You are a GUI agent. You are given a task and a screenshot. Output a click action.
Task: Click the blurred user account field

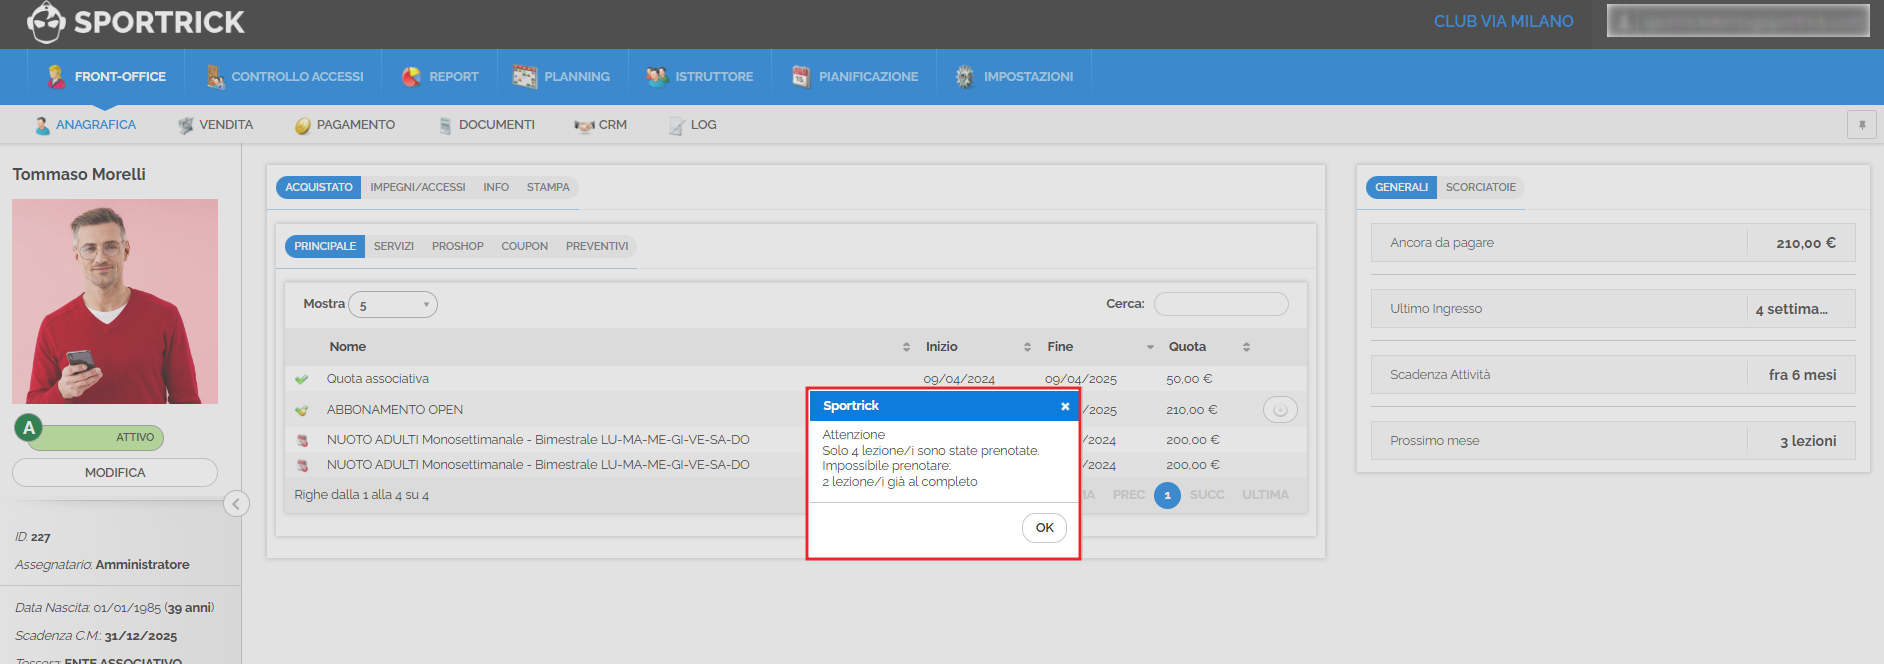(x=1738, y=21)
